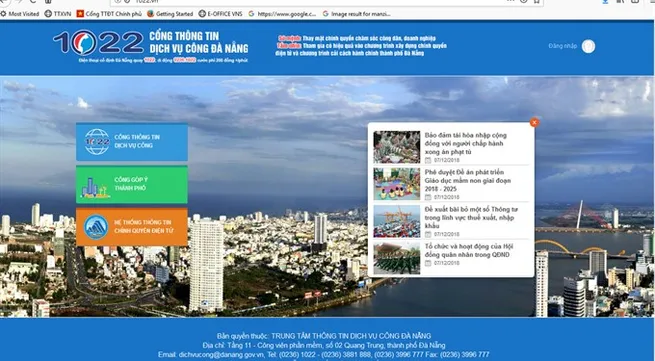Click header slogan Sứ mệnh text line
Screen dimensions: 655x361
point(357,38)
